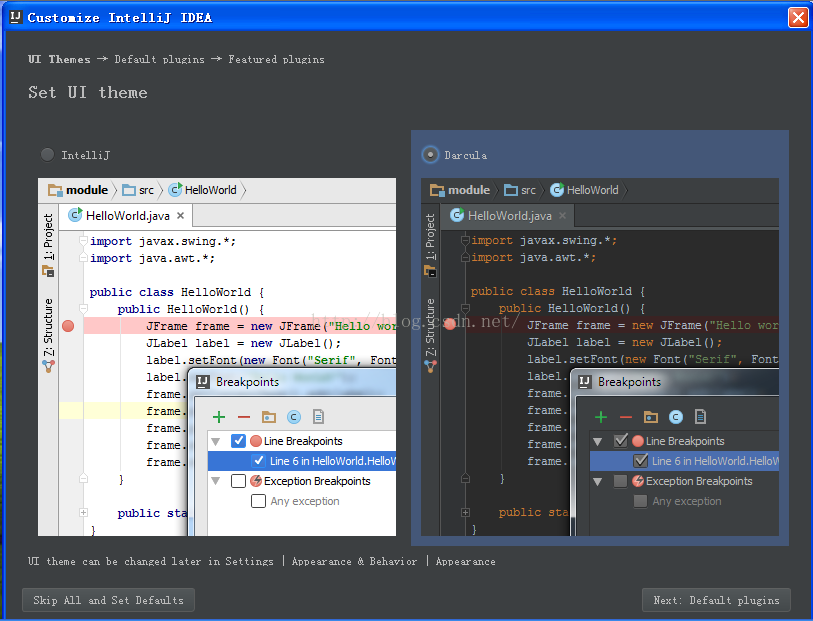Collapse Line Breakpoints node in Darcula preview
The width and height of the screenshot is (813, 621).
pyautogui.click(x=598, y=442)
